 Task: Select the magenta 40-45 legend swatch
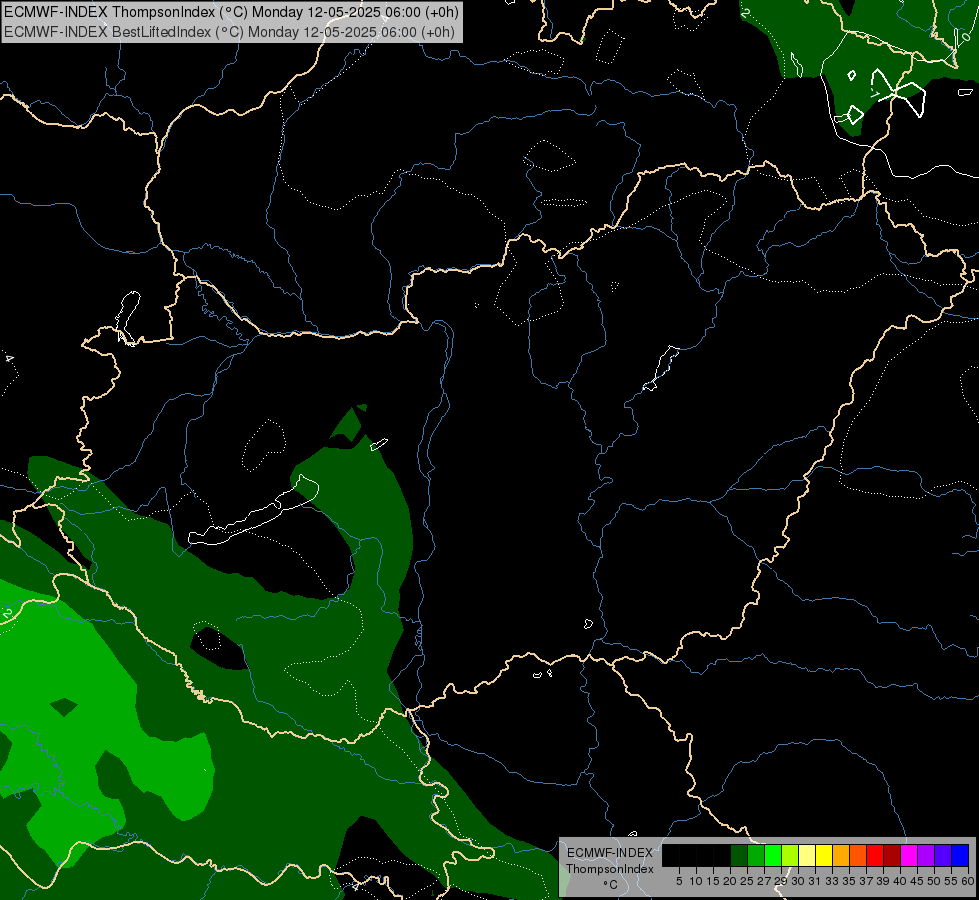point(909,855)
